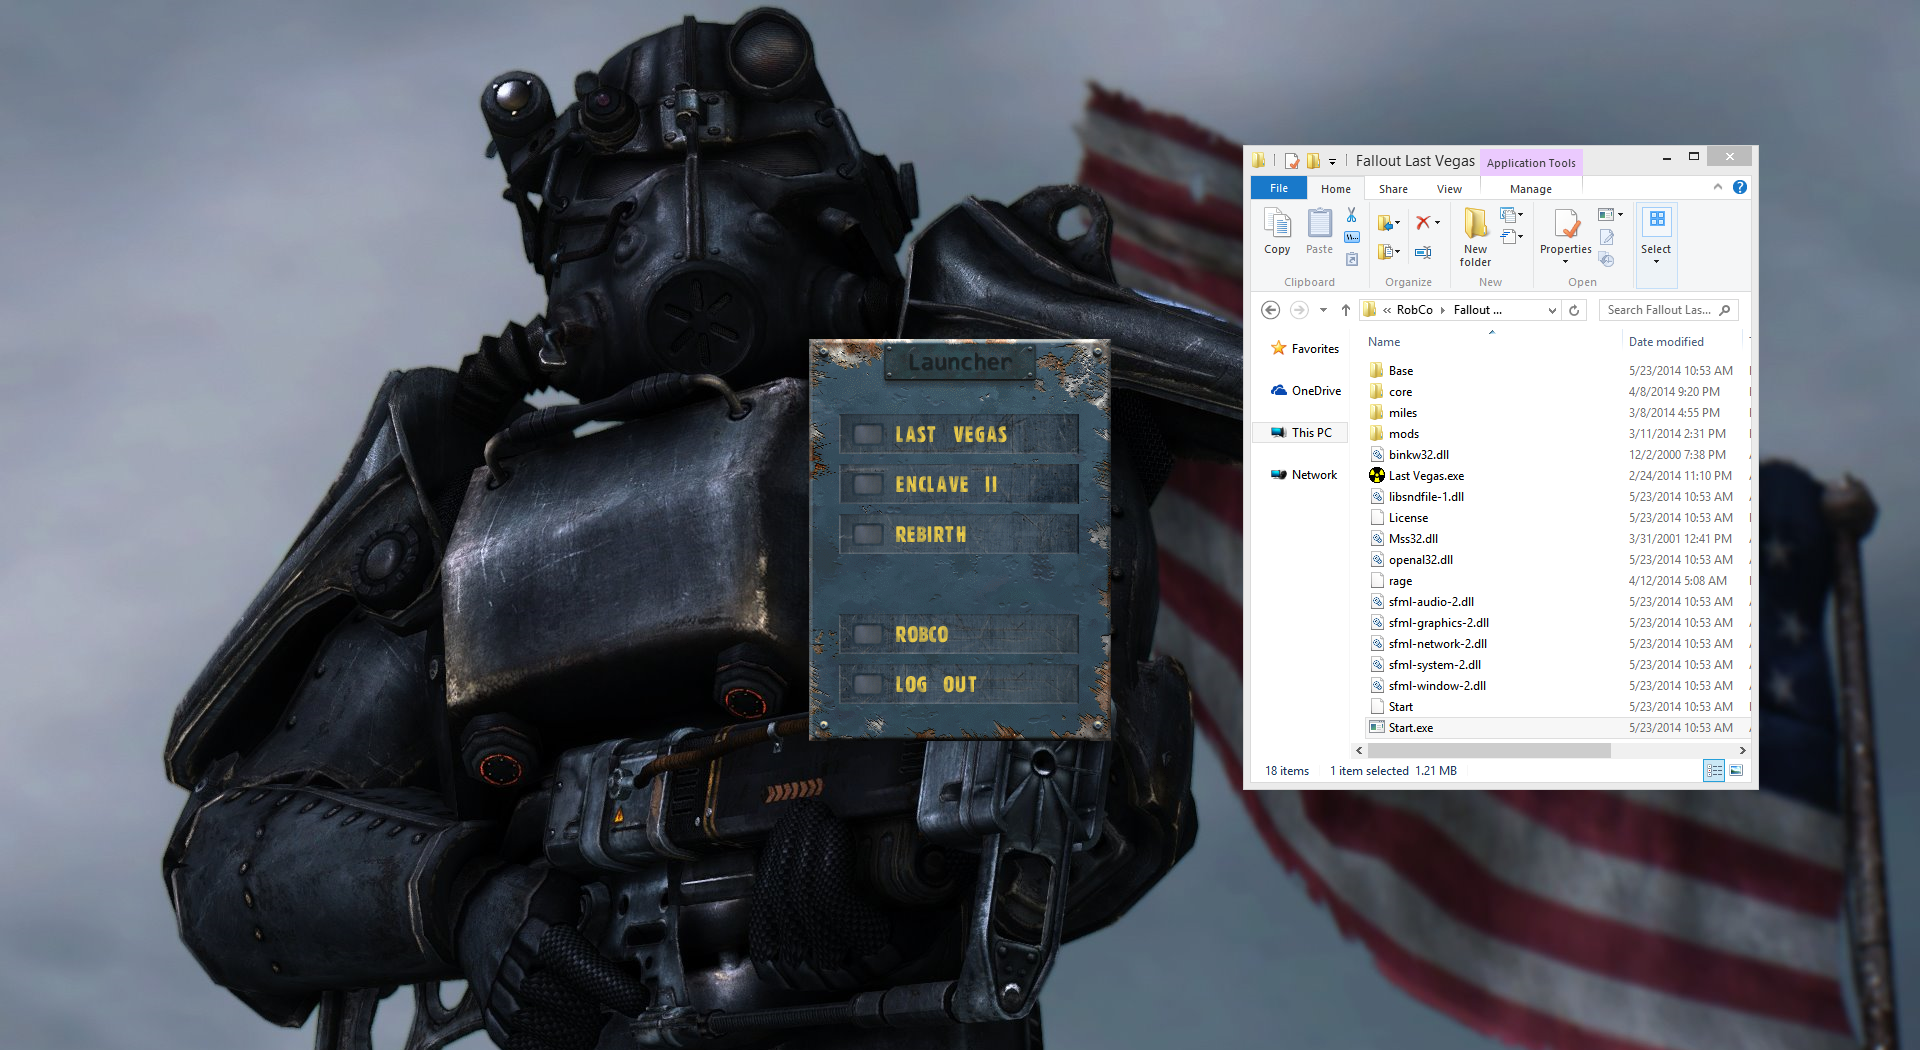Click the Cut scissors icon
Screen dimensions: 1920x1050
[1351, 215]
